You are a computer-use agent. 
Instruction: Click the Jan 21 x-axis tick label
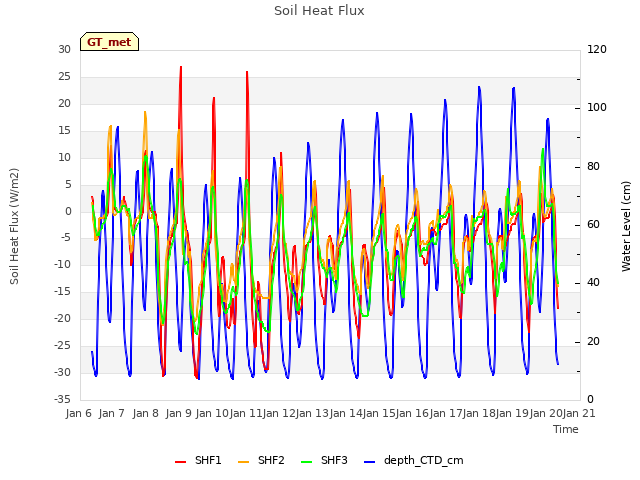coord(579,413)
